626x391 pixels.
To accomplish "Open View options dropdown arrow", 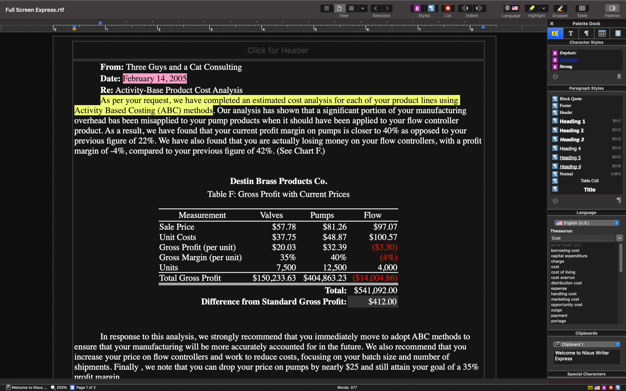I will pos(363,8).
